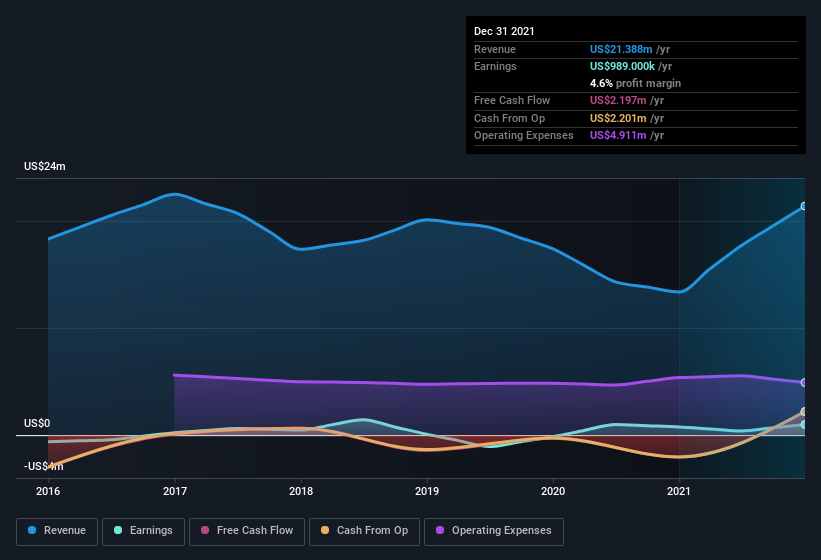
Task: Click the US$989.000k earnings value
Action: click(622, 66)
